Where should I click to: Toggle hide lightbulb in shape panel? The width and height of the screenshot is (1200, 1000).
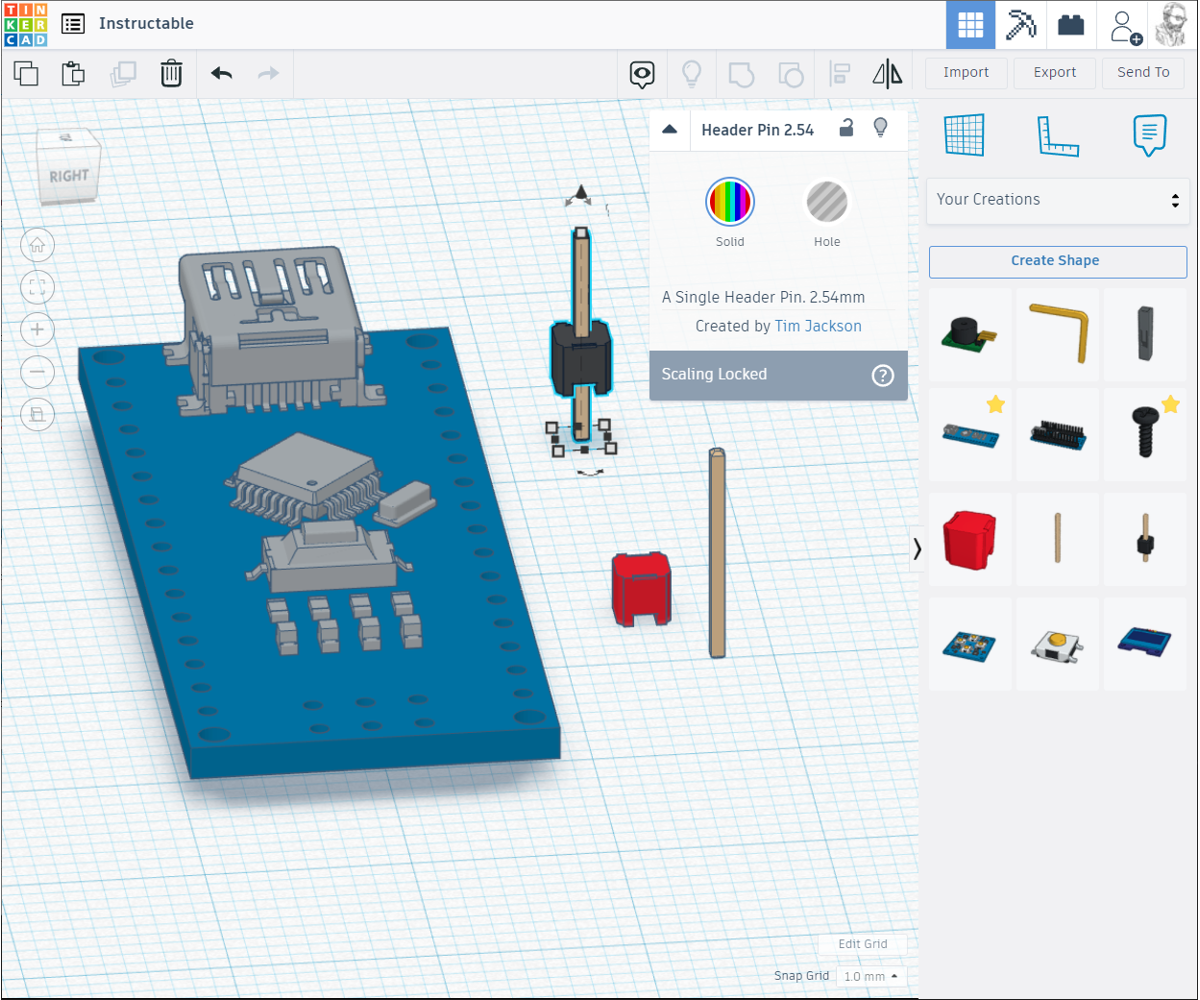click(x=881, y=127)
